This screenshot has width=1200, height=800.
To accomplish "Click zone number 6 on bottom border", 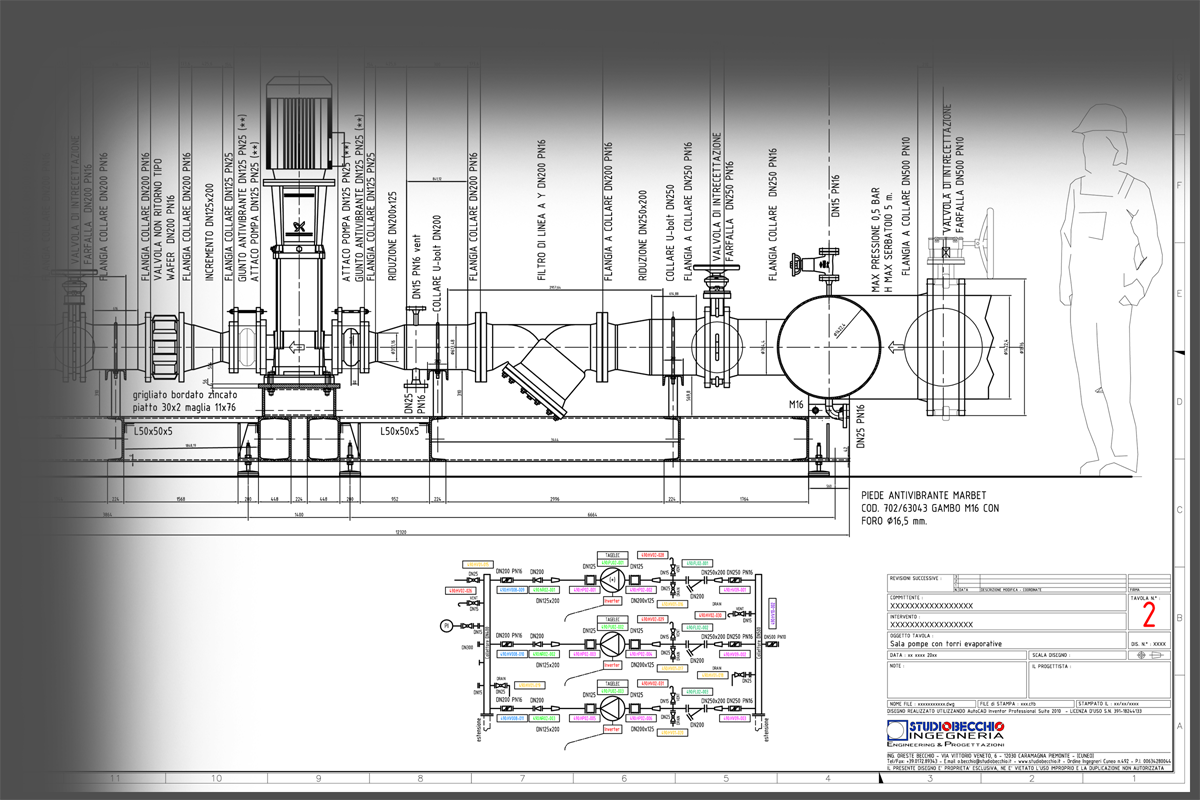I will click(623, 777).
